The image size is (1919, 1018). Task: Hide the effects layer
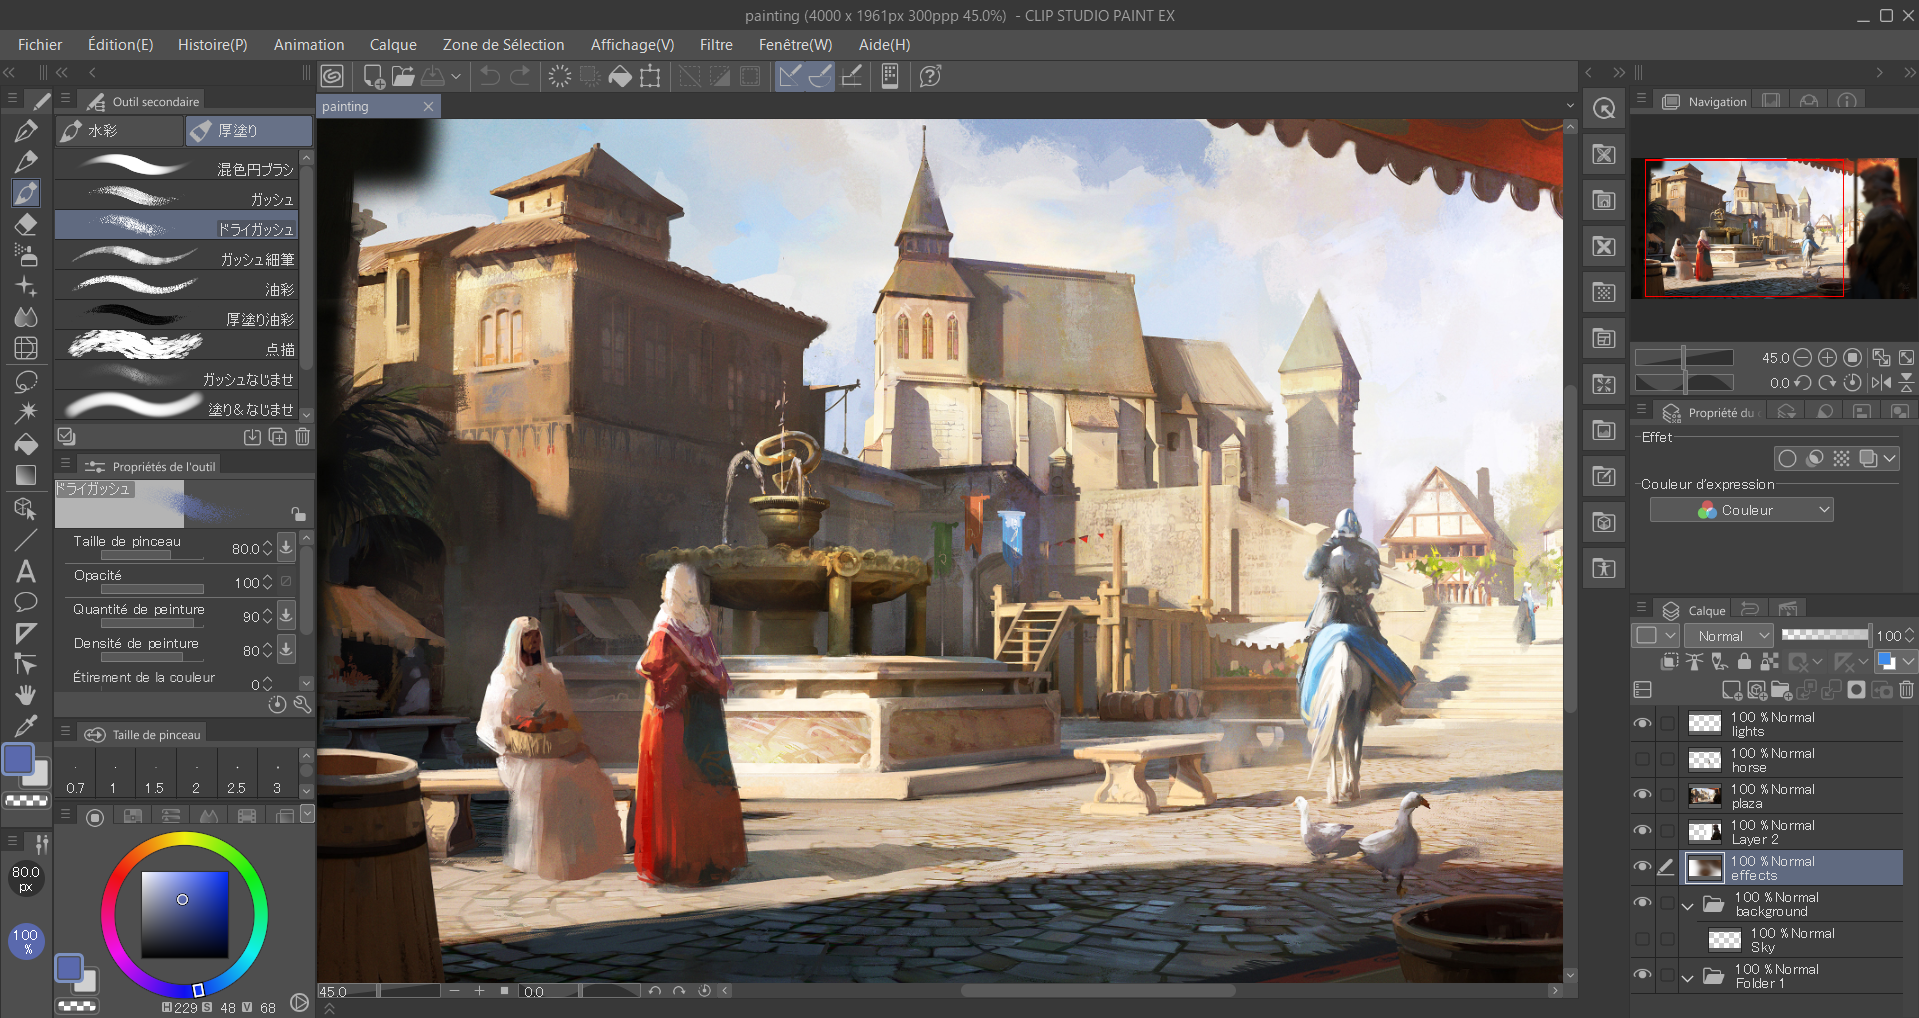click(1642, 868)
